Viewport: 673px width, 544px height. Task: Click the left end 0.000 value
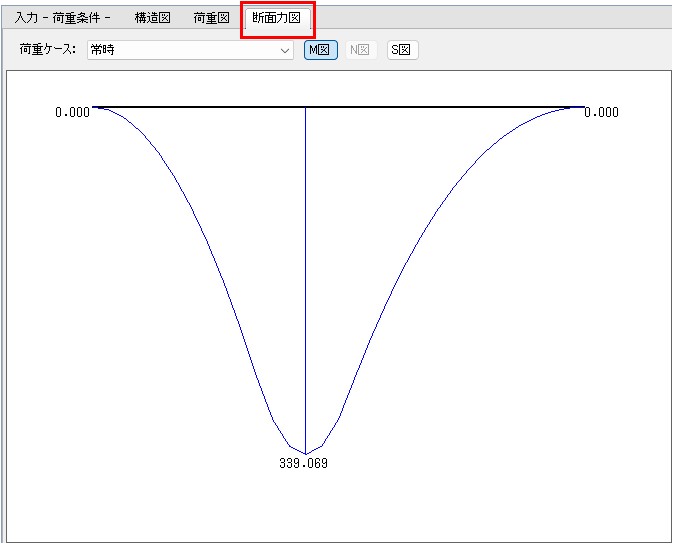pyautogui.click(x=73, y=112)
